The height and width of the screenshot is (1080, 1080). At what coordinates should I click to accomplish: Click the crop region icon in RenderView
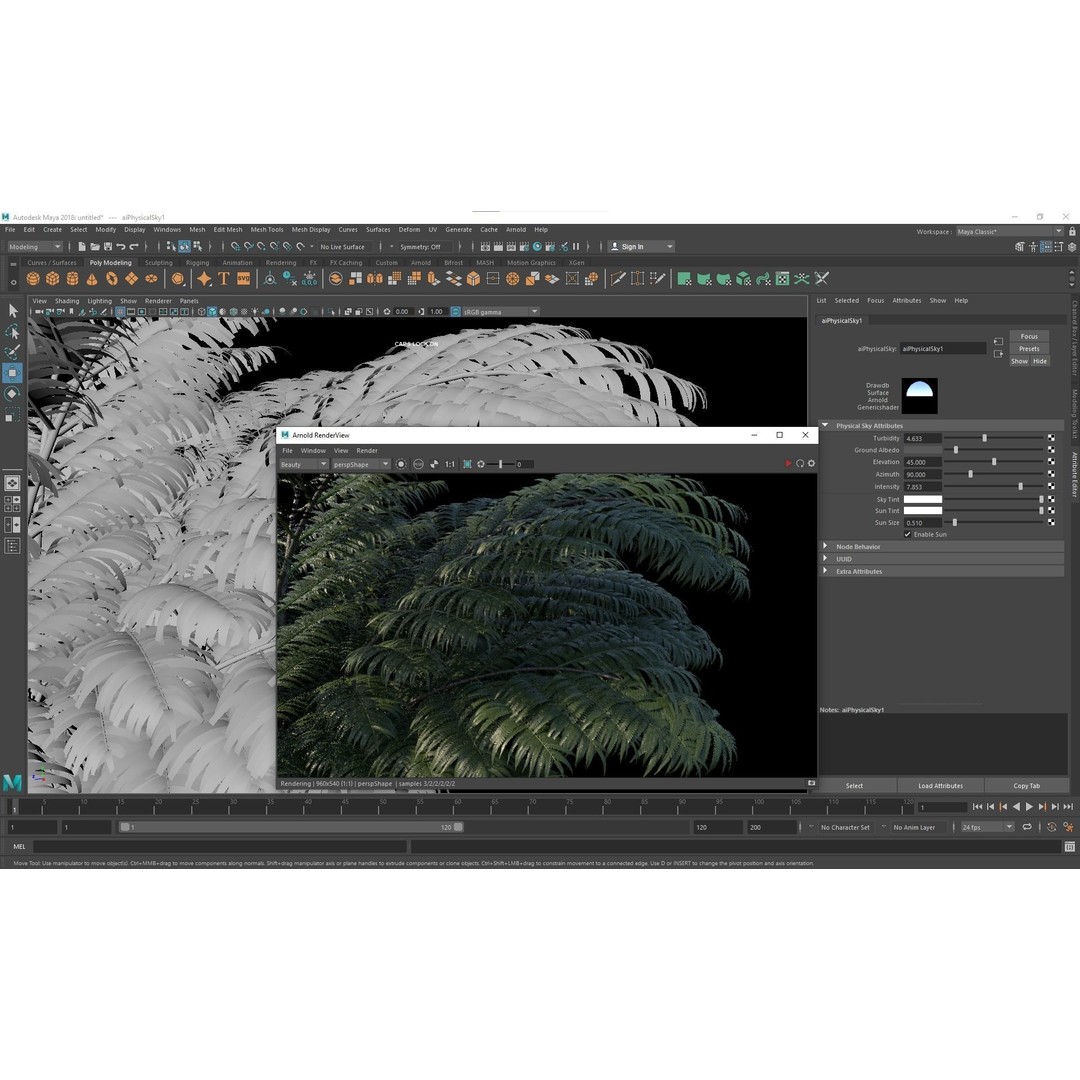coord(467,464)
